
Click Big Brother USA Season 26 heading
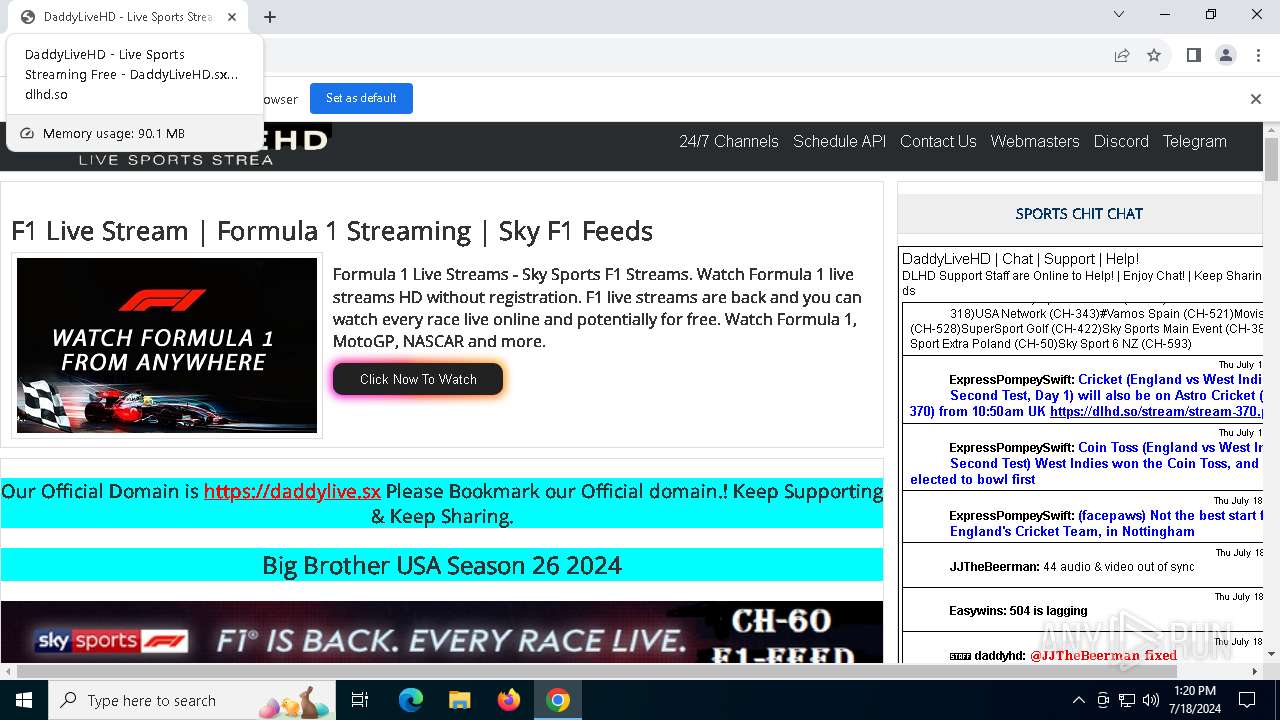tap(442, 565)
